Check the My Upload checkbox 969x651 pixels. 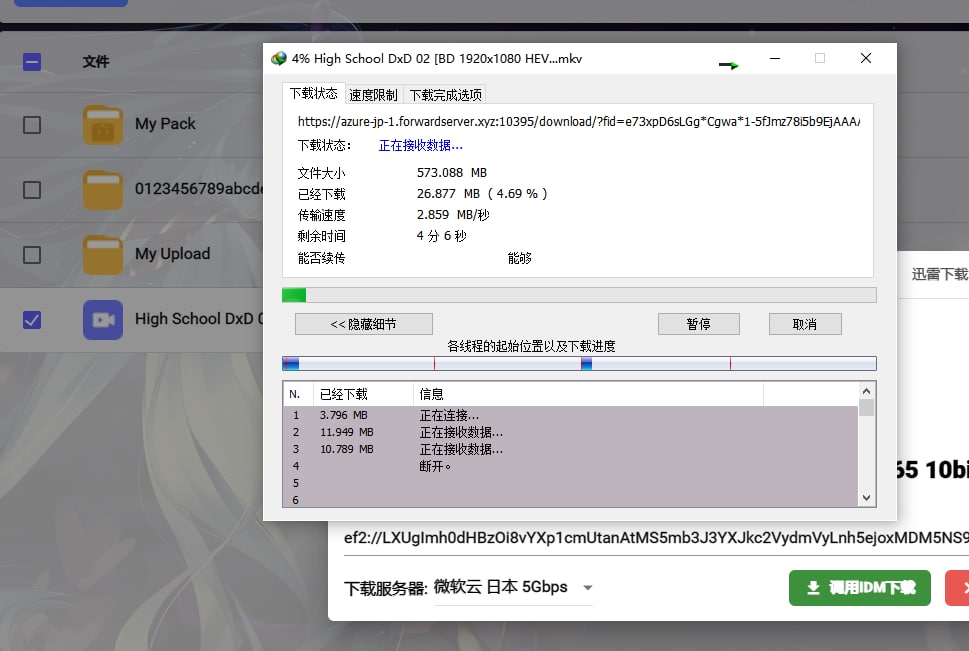click(32, 255)
